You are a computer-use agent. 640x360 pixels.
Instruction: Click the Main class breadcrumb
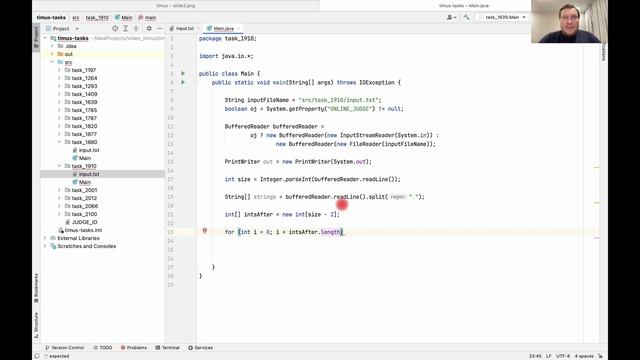pos(124,18)
